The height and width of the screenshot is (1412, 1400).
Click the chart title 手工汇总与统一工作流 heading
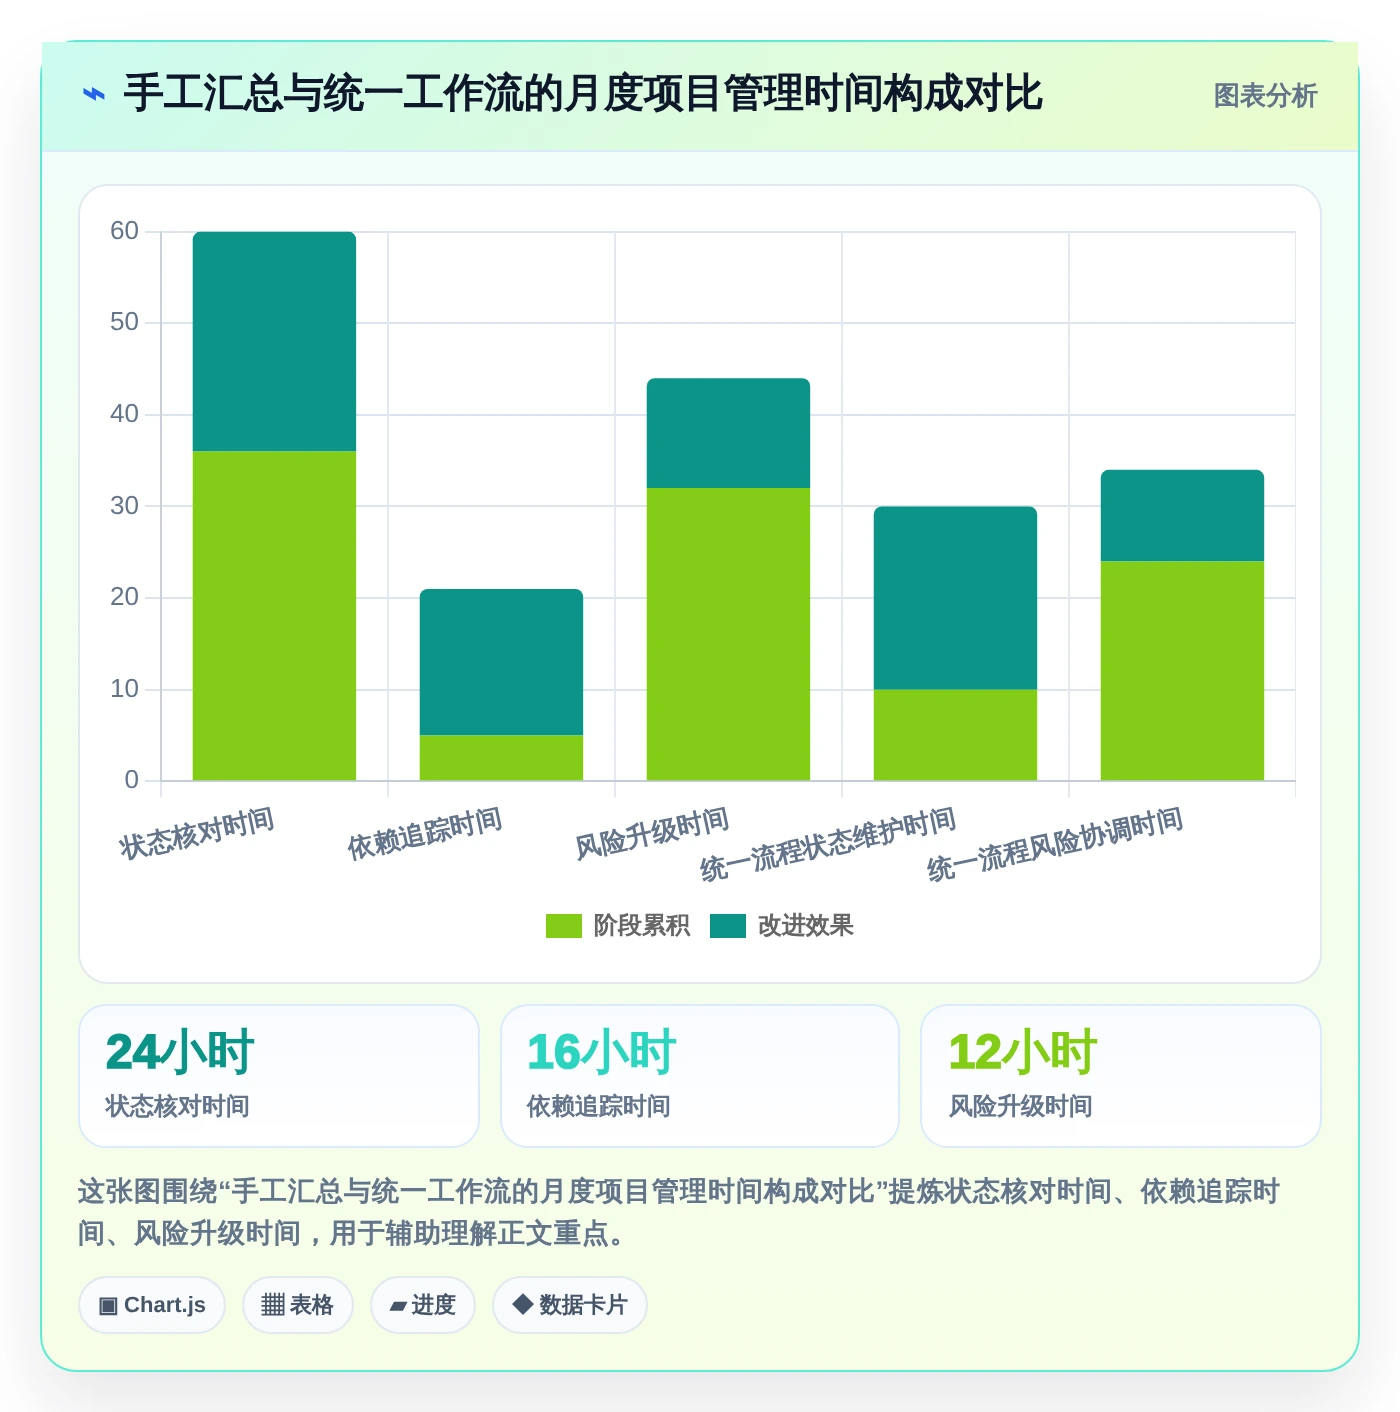click(583, 94)
